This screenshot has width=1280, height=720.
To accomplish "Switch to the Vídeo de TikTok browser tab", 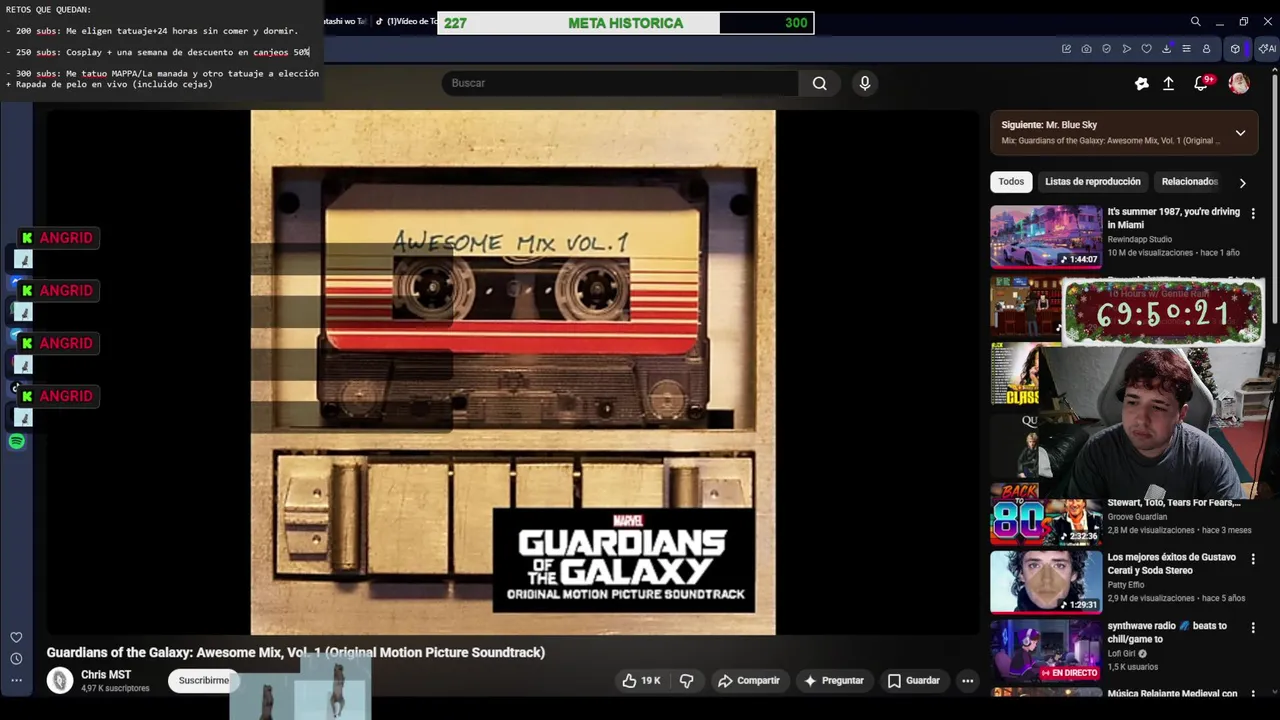I will pos(404,21).
